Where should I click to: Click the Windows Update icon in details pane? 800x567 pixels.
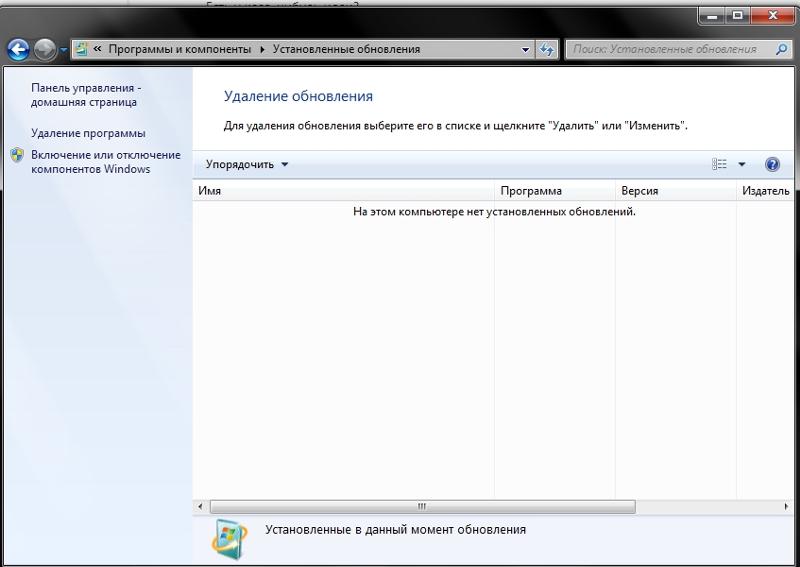[x=229, y=539]
